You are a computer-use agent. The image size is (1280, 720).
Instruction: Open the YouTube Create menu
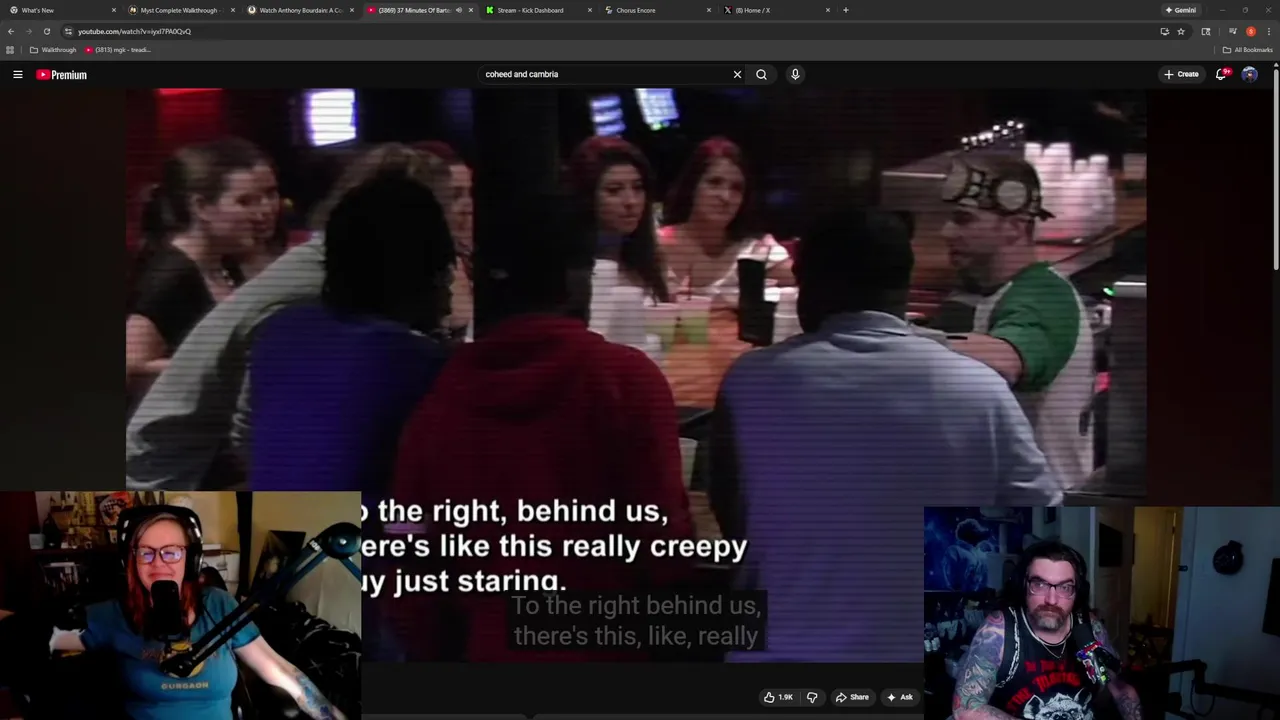pos(1181,74)
